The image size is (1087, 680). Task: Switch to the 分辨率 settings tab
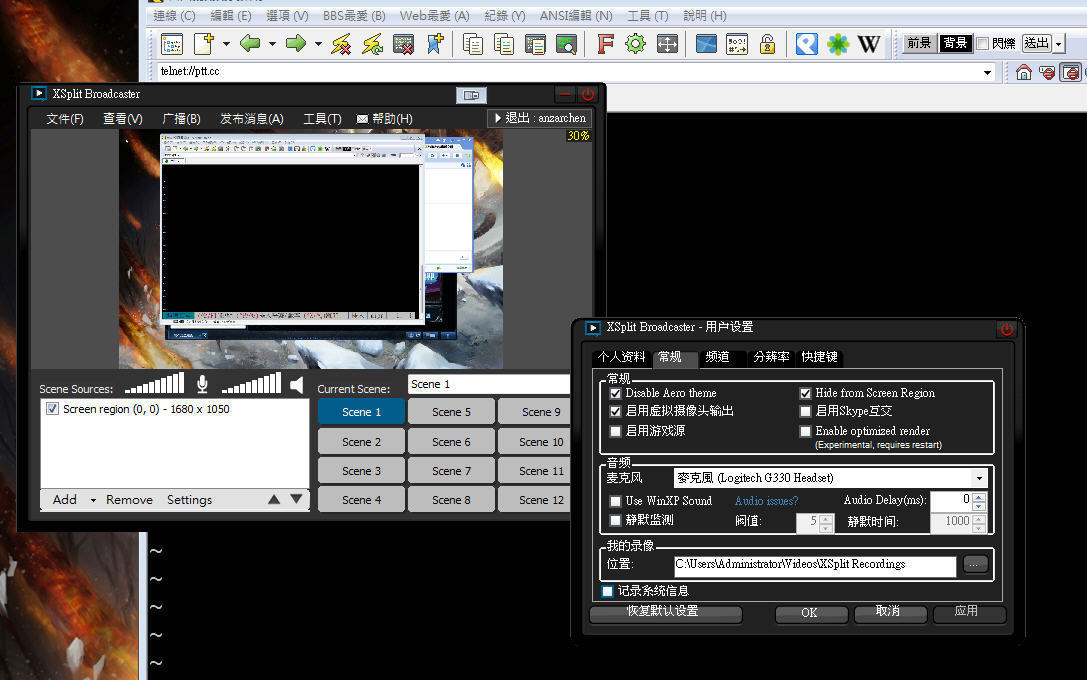coord(771,357)
